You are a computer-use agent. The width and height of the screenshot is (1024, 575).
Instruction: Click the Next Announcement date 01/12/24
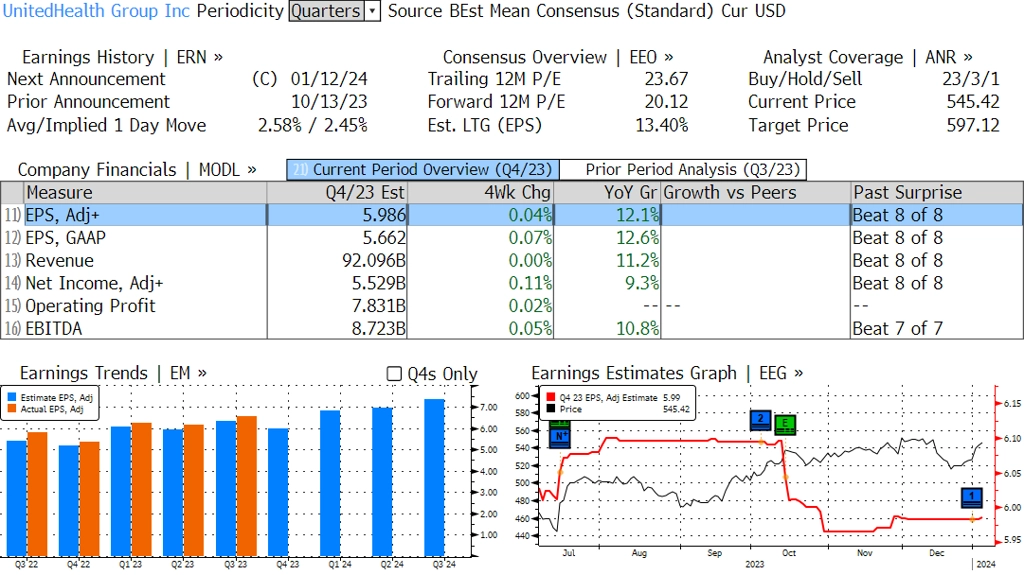coord(329,79)
